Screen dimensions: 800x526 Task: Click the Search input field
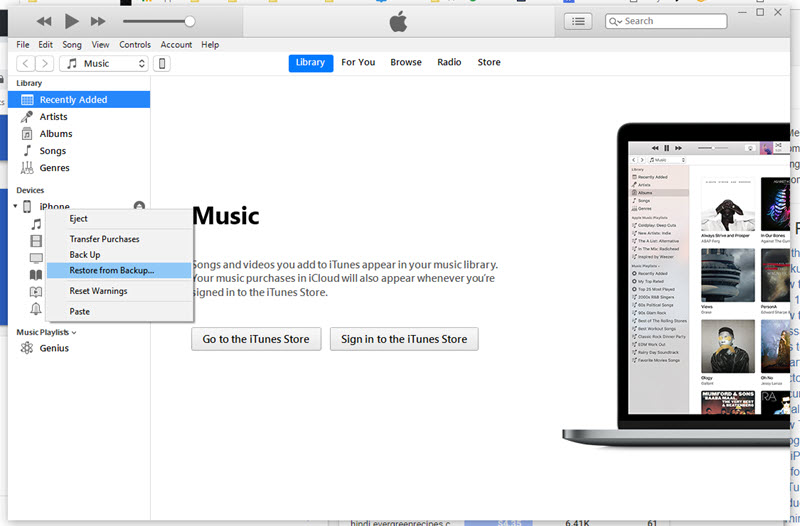click(666, 21)
